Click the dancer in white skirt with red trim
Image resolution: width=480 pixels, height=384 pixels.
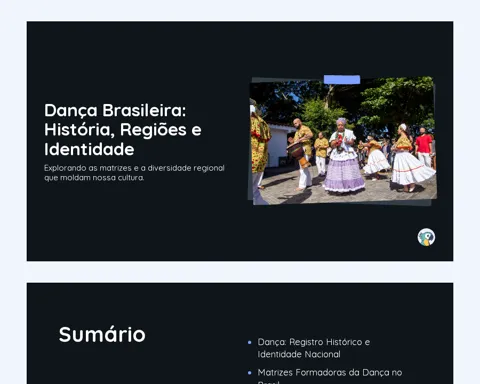412,159
